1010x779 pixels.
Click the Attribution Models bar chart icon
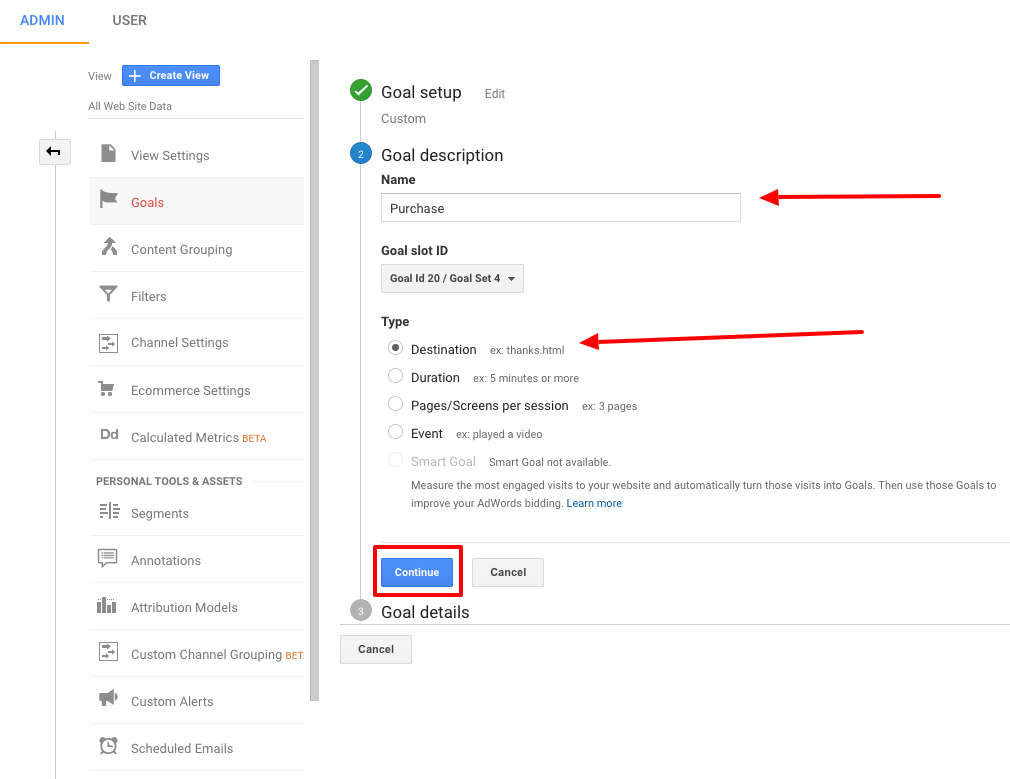click(x=106, y=605)
